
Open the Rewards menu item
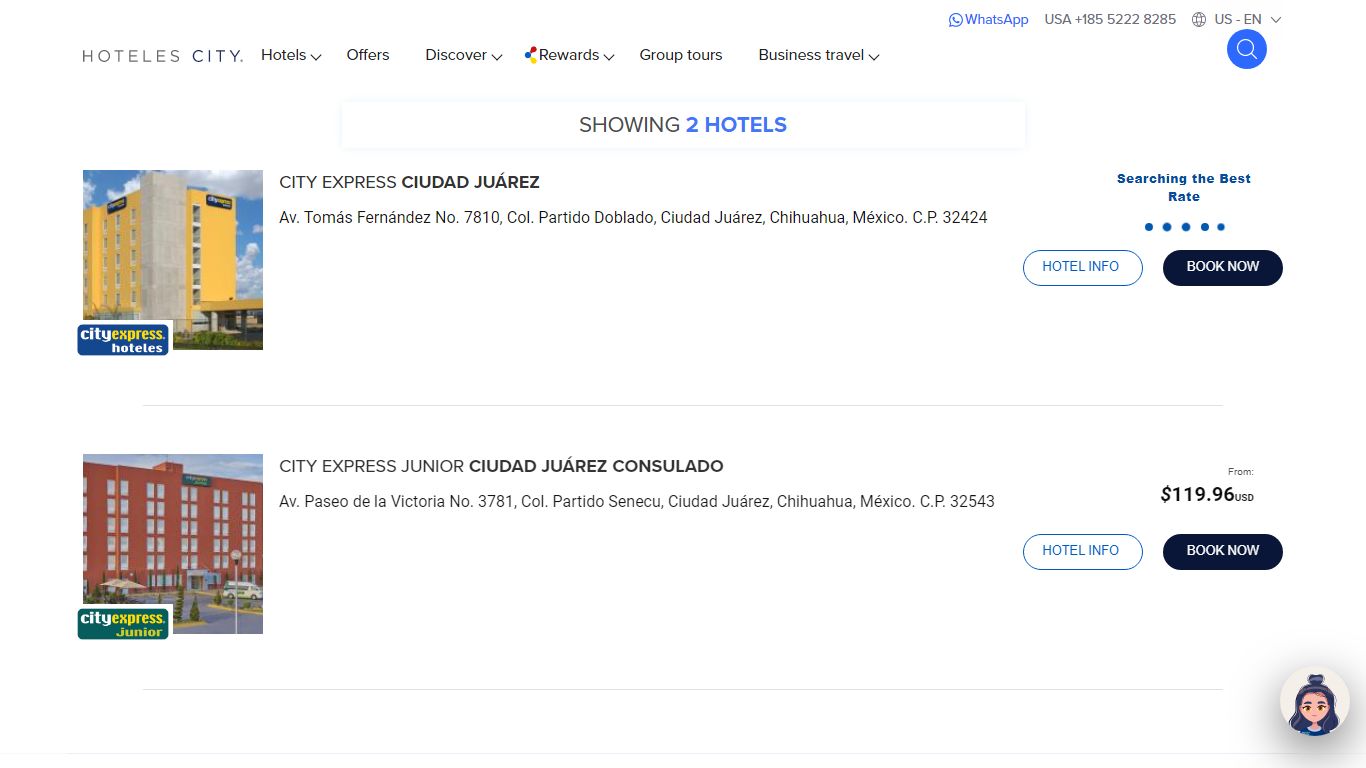coord(569,55)
